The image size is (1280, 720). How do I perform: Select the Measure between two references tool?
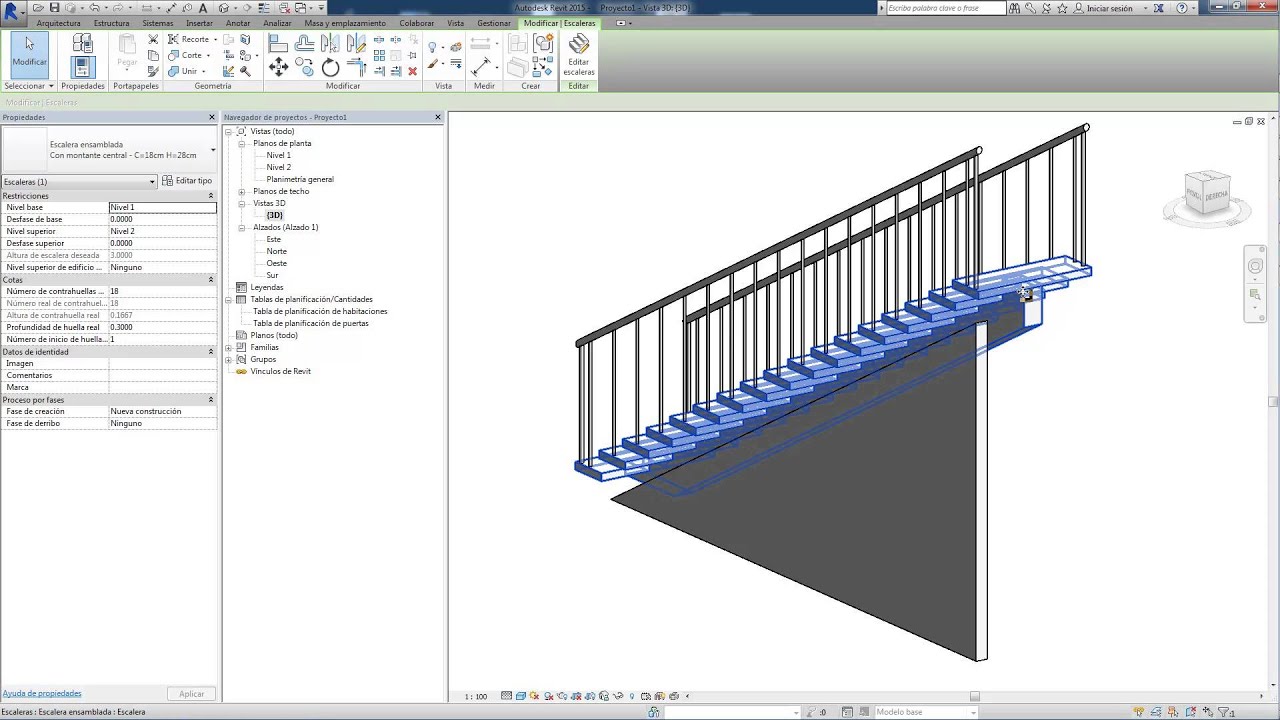point(480,67)
